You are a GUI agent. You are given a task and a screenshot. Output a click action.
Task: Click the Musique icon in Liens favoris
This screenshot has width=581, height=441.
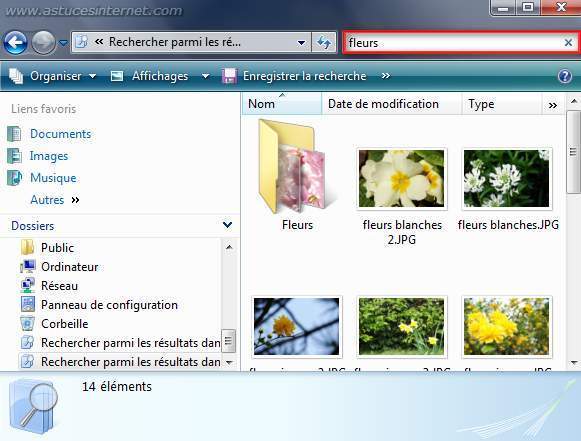(14, 178)
